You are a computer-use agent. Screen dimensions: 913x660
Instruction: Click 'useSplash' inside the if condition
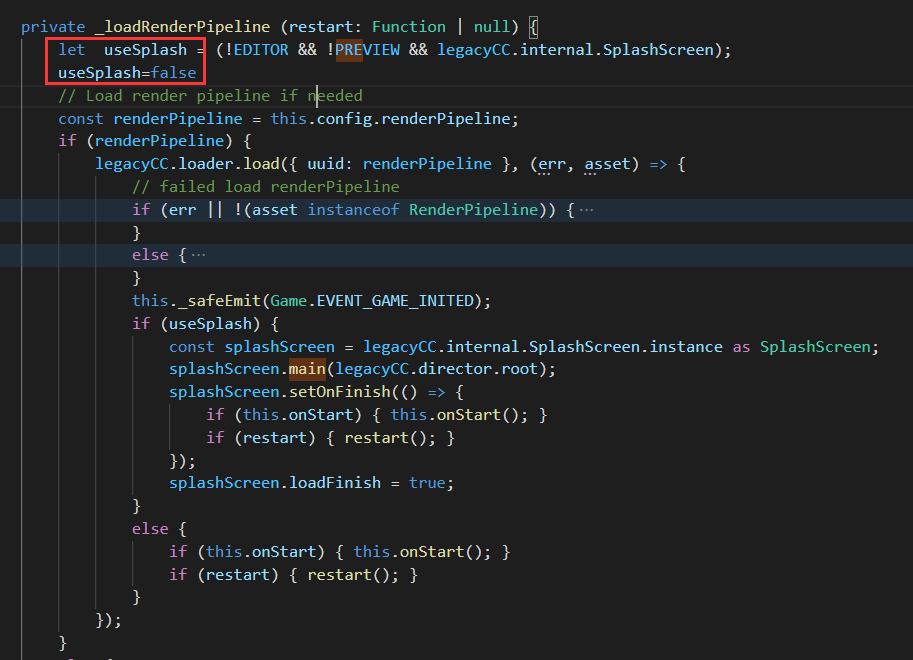[x=210, y=323]
